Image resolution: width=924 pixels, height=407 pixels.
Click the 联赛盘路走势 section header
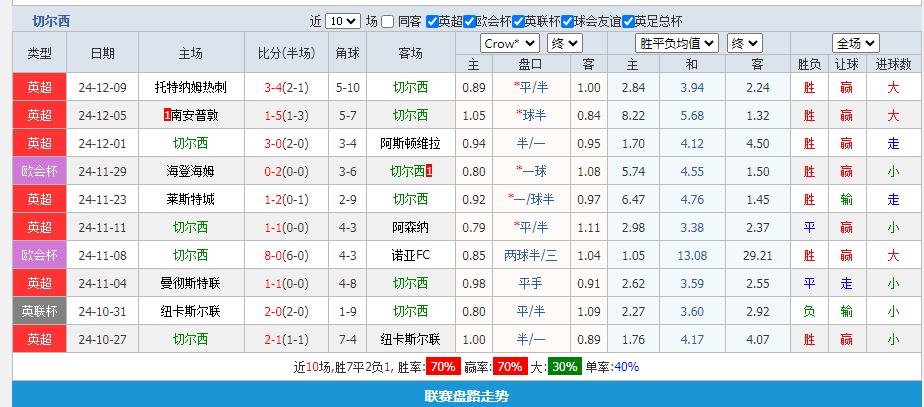point(466,396)
